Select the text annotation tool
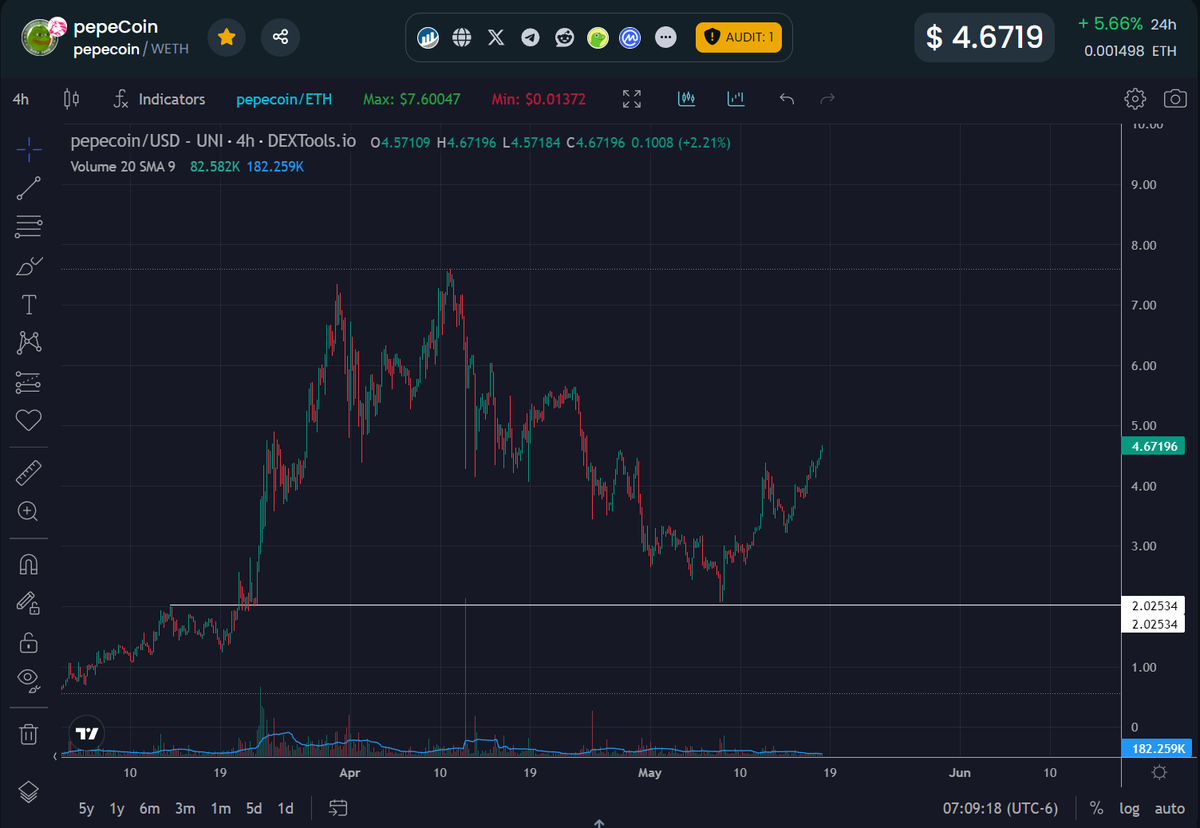Image resolution: width=1200 pixels, height=828 pixels. (29, 304)
